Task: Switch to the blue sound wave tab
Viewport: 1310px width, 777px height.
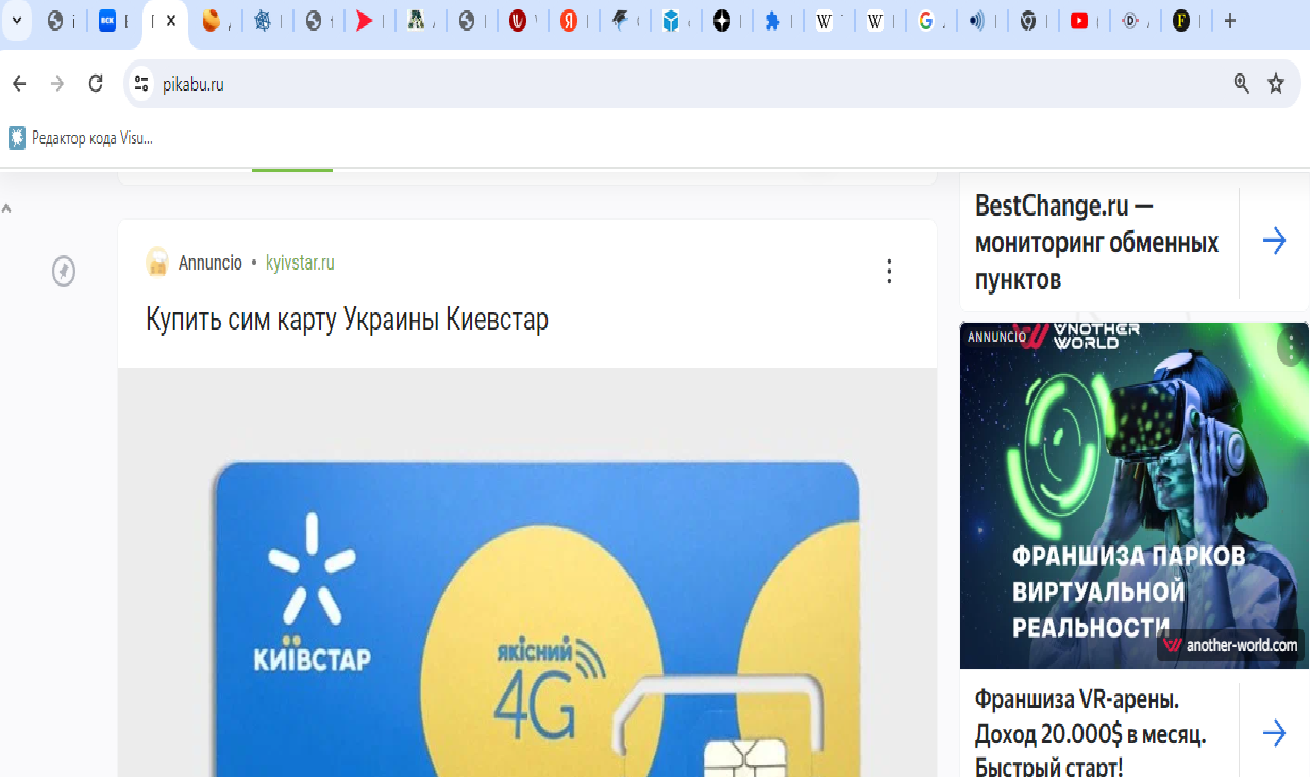Action: pos(977,21)
